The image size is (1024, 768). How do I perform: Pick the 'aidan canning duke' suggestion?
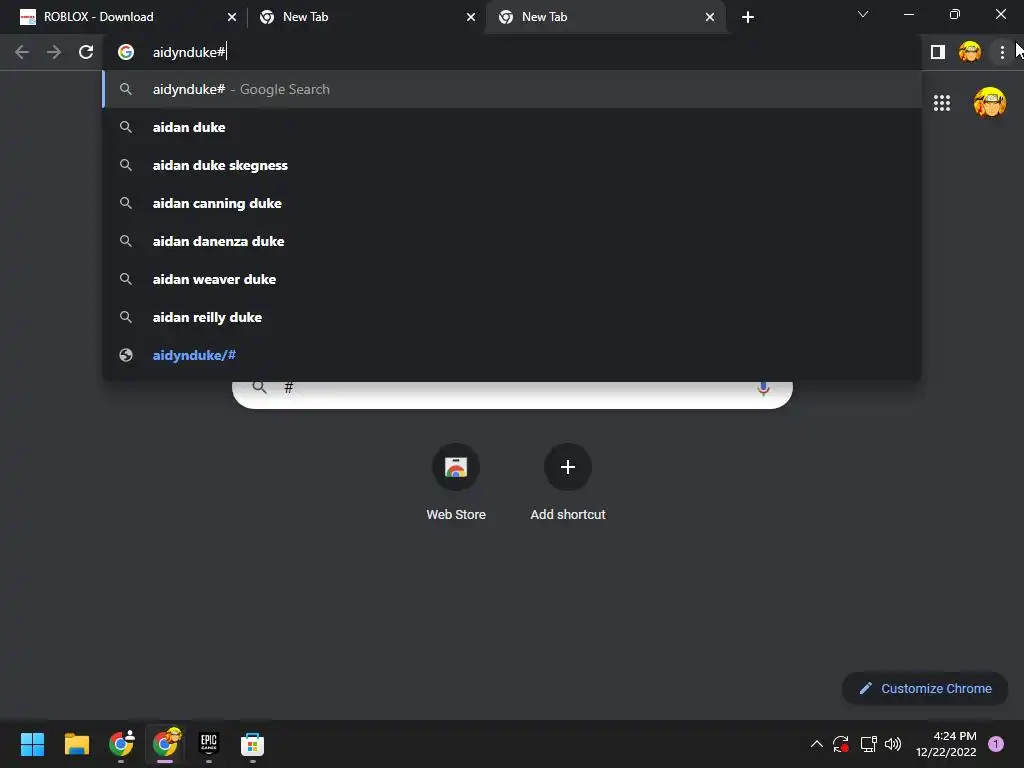(x=512, y=203)
